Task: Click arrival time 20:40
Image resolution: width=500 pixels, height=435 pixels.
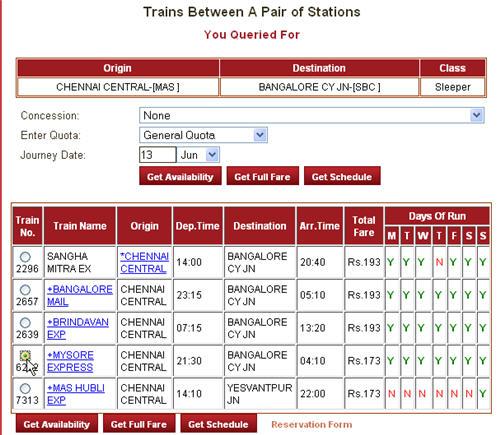Action: [x=313, y=262]
